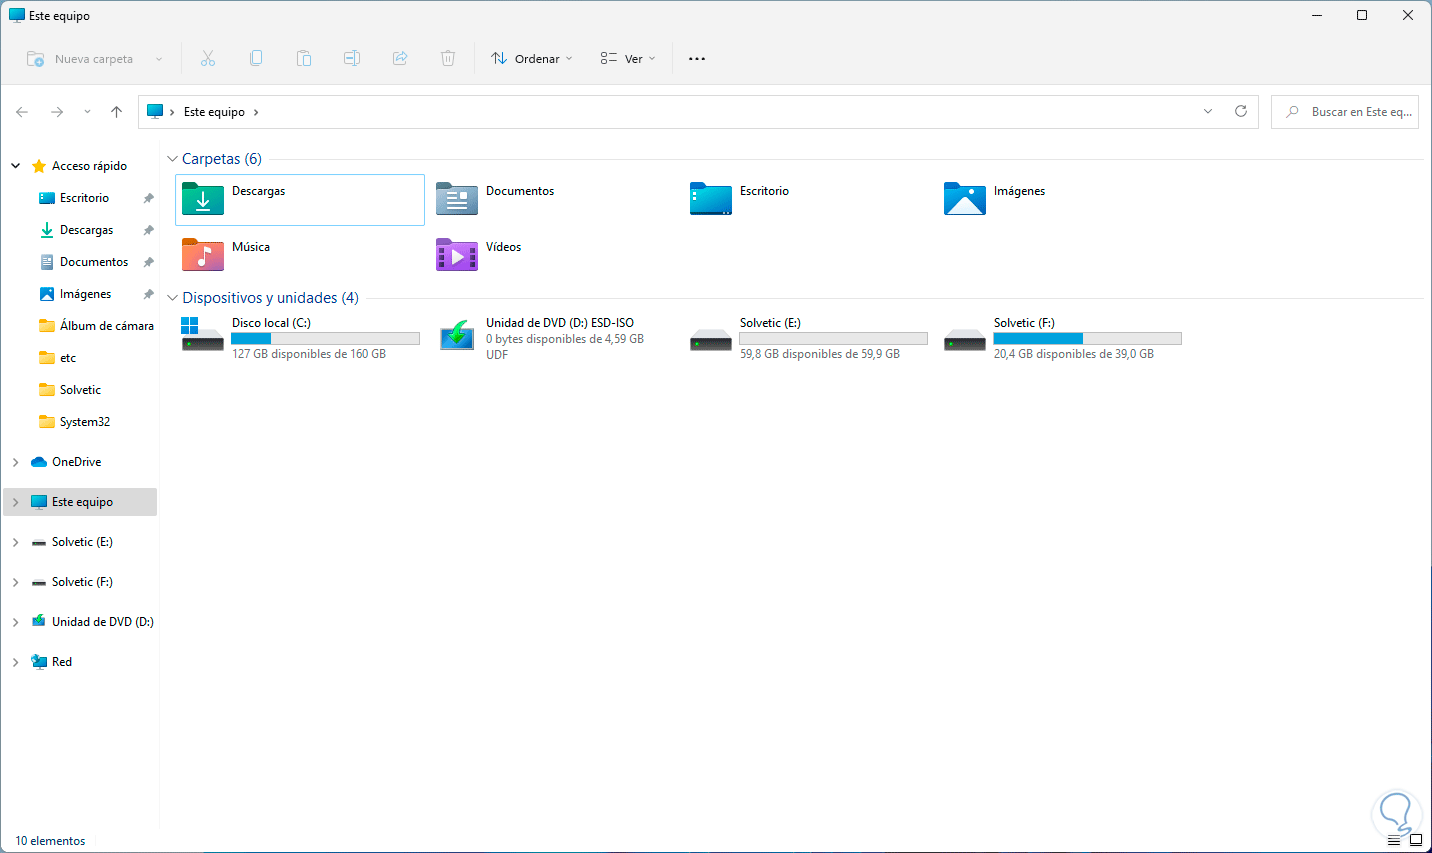Go back with the left arrow
The height and width of the screenshot is (853, 1432).
pos(22,112)
